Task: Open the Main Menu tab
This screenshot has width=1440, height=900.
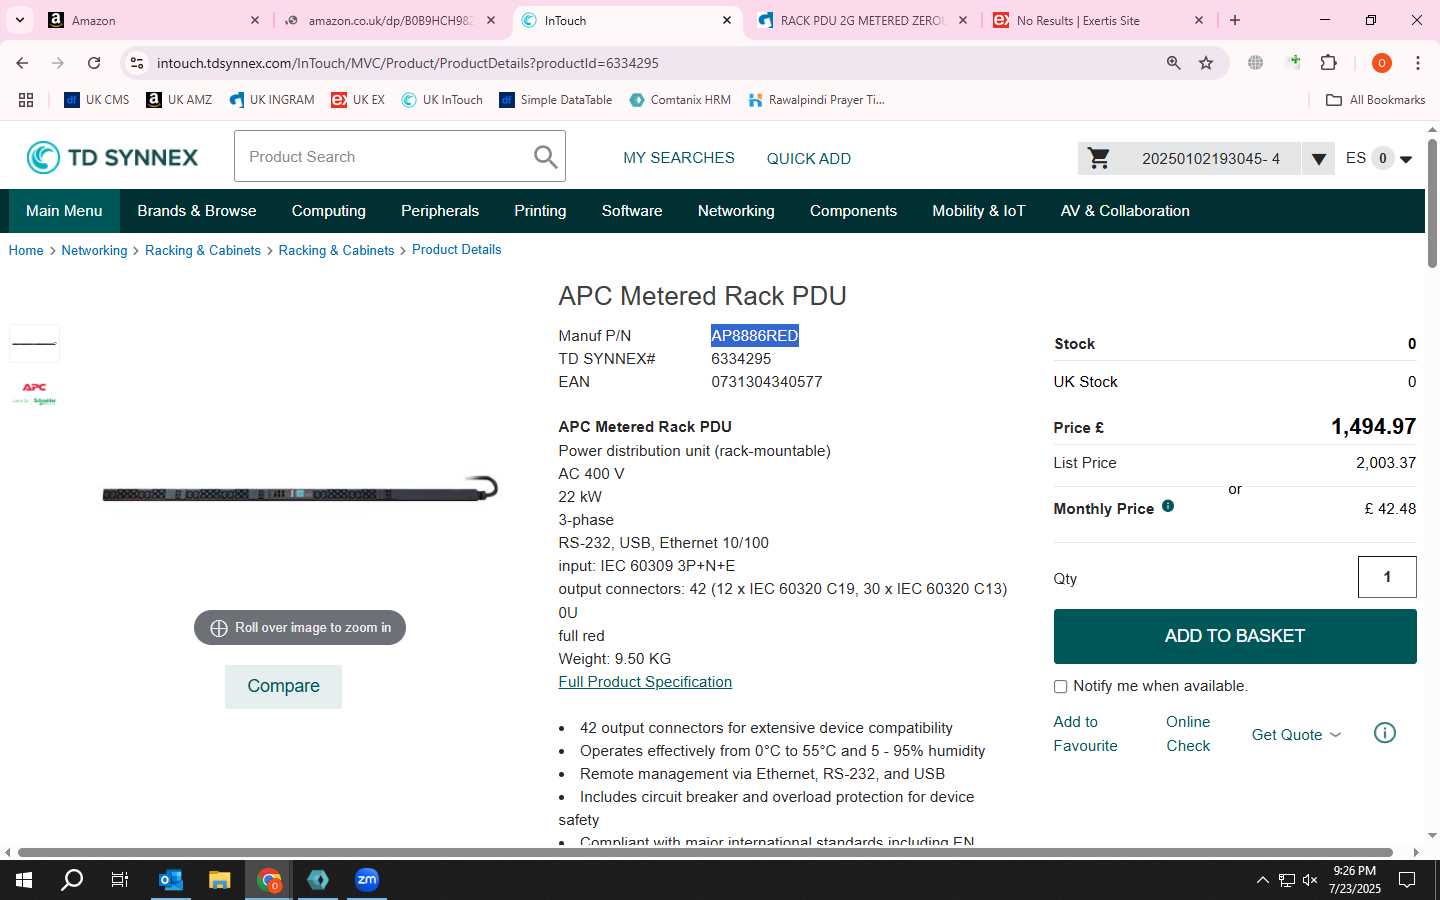Action: 64,211
